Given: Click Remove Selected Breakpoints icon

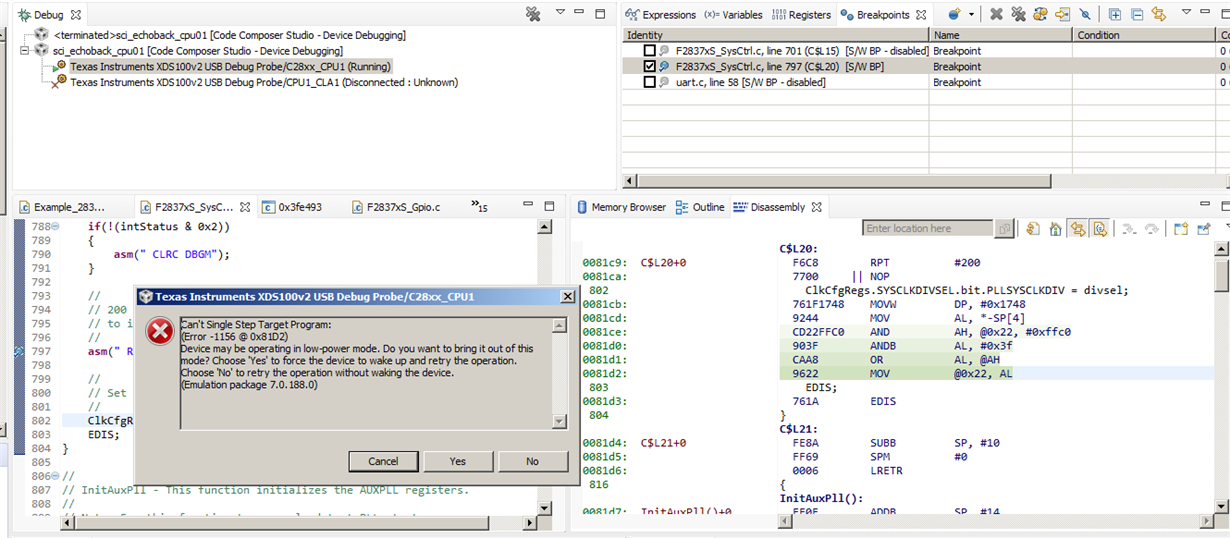Looking at the screenshot, I should click(996, 14).
